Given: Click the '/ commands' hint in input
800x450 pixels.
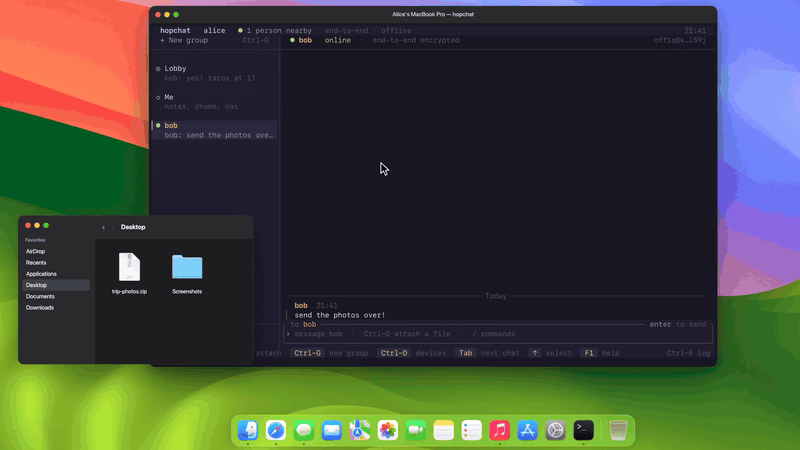Looking at the screenshot, I should coord(494,334).
